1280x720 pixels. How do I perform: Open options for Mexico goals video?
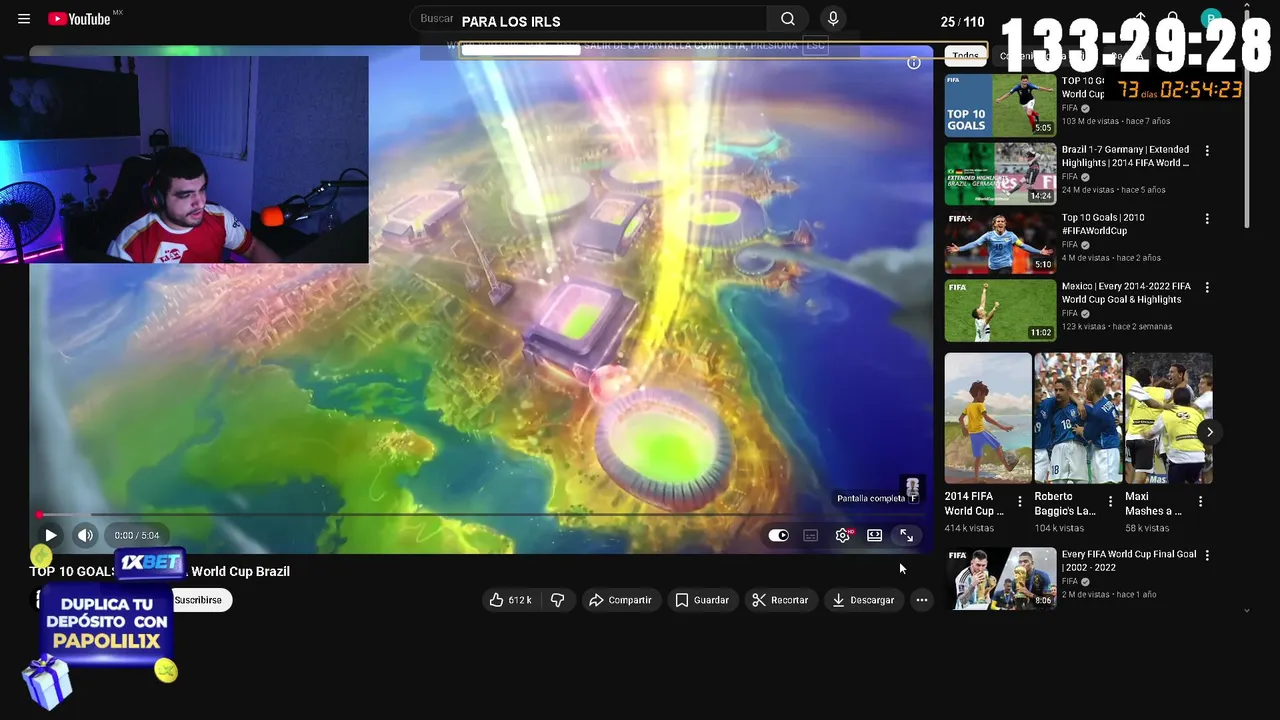[x=1207, y=287]
